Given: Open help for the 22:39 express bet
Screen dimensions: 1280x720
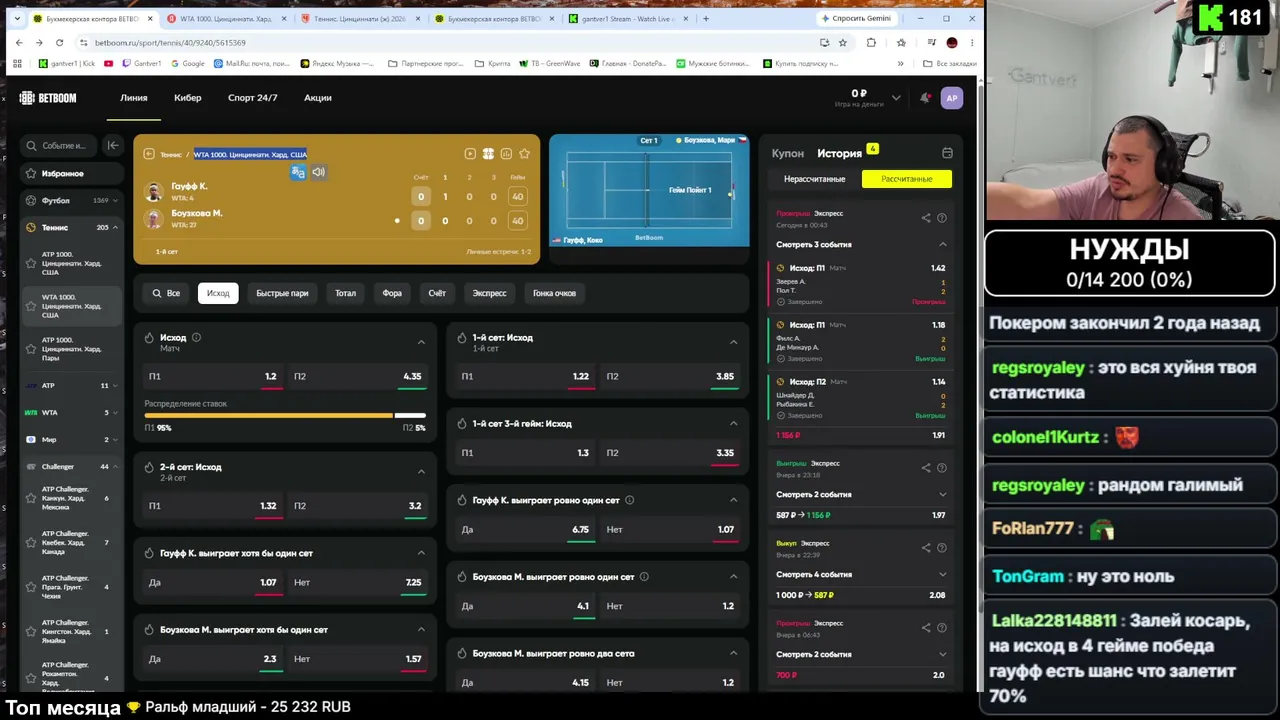Looking at the screenshot, I should pos(942,548).
